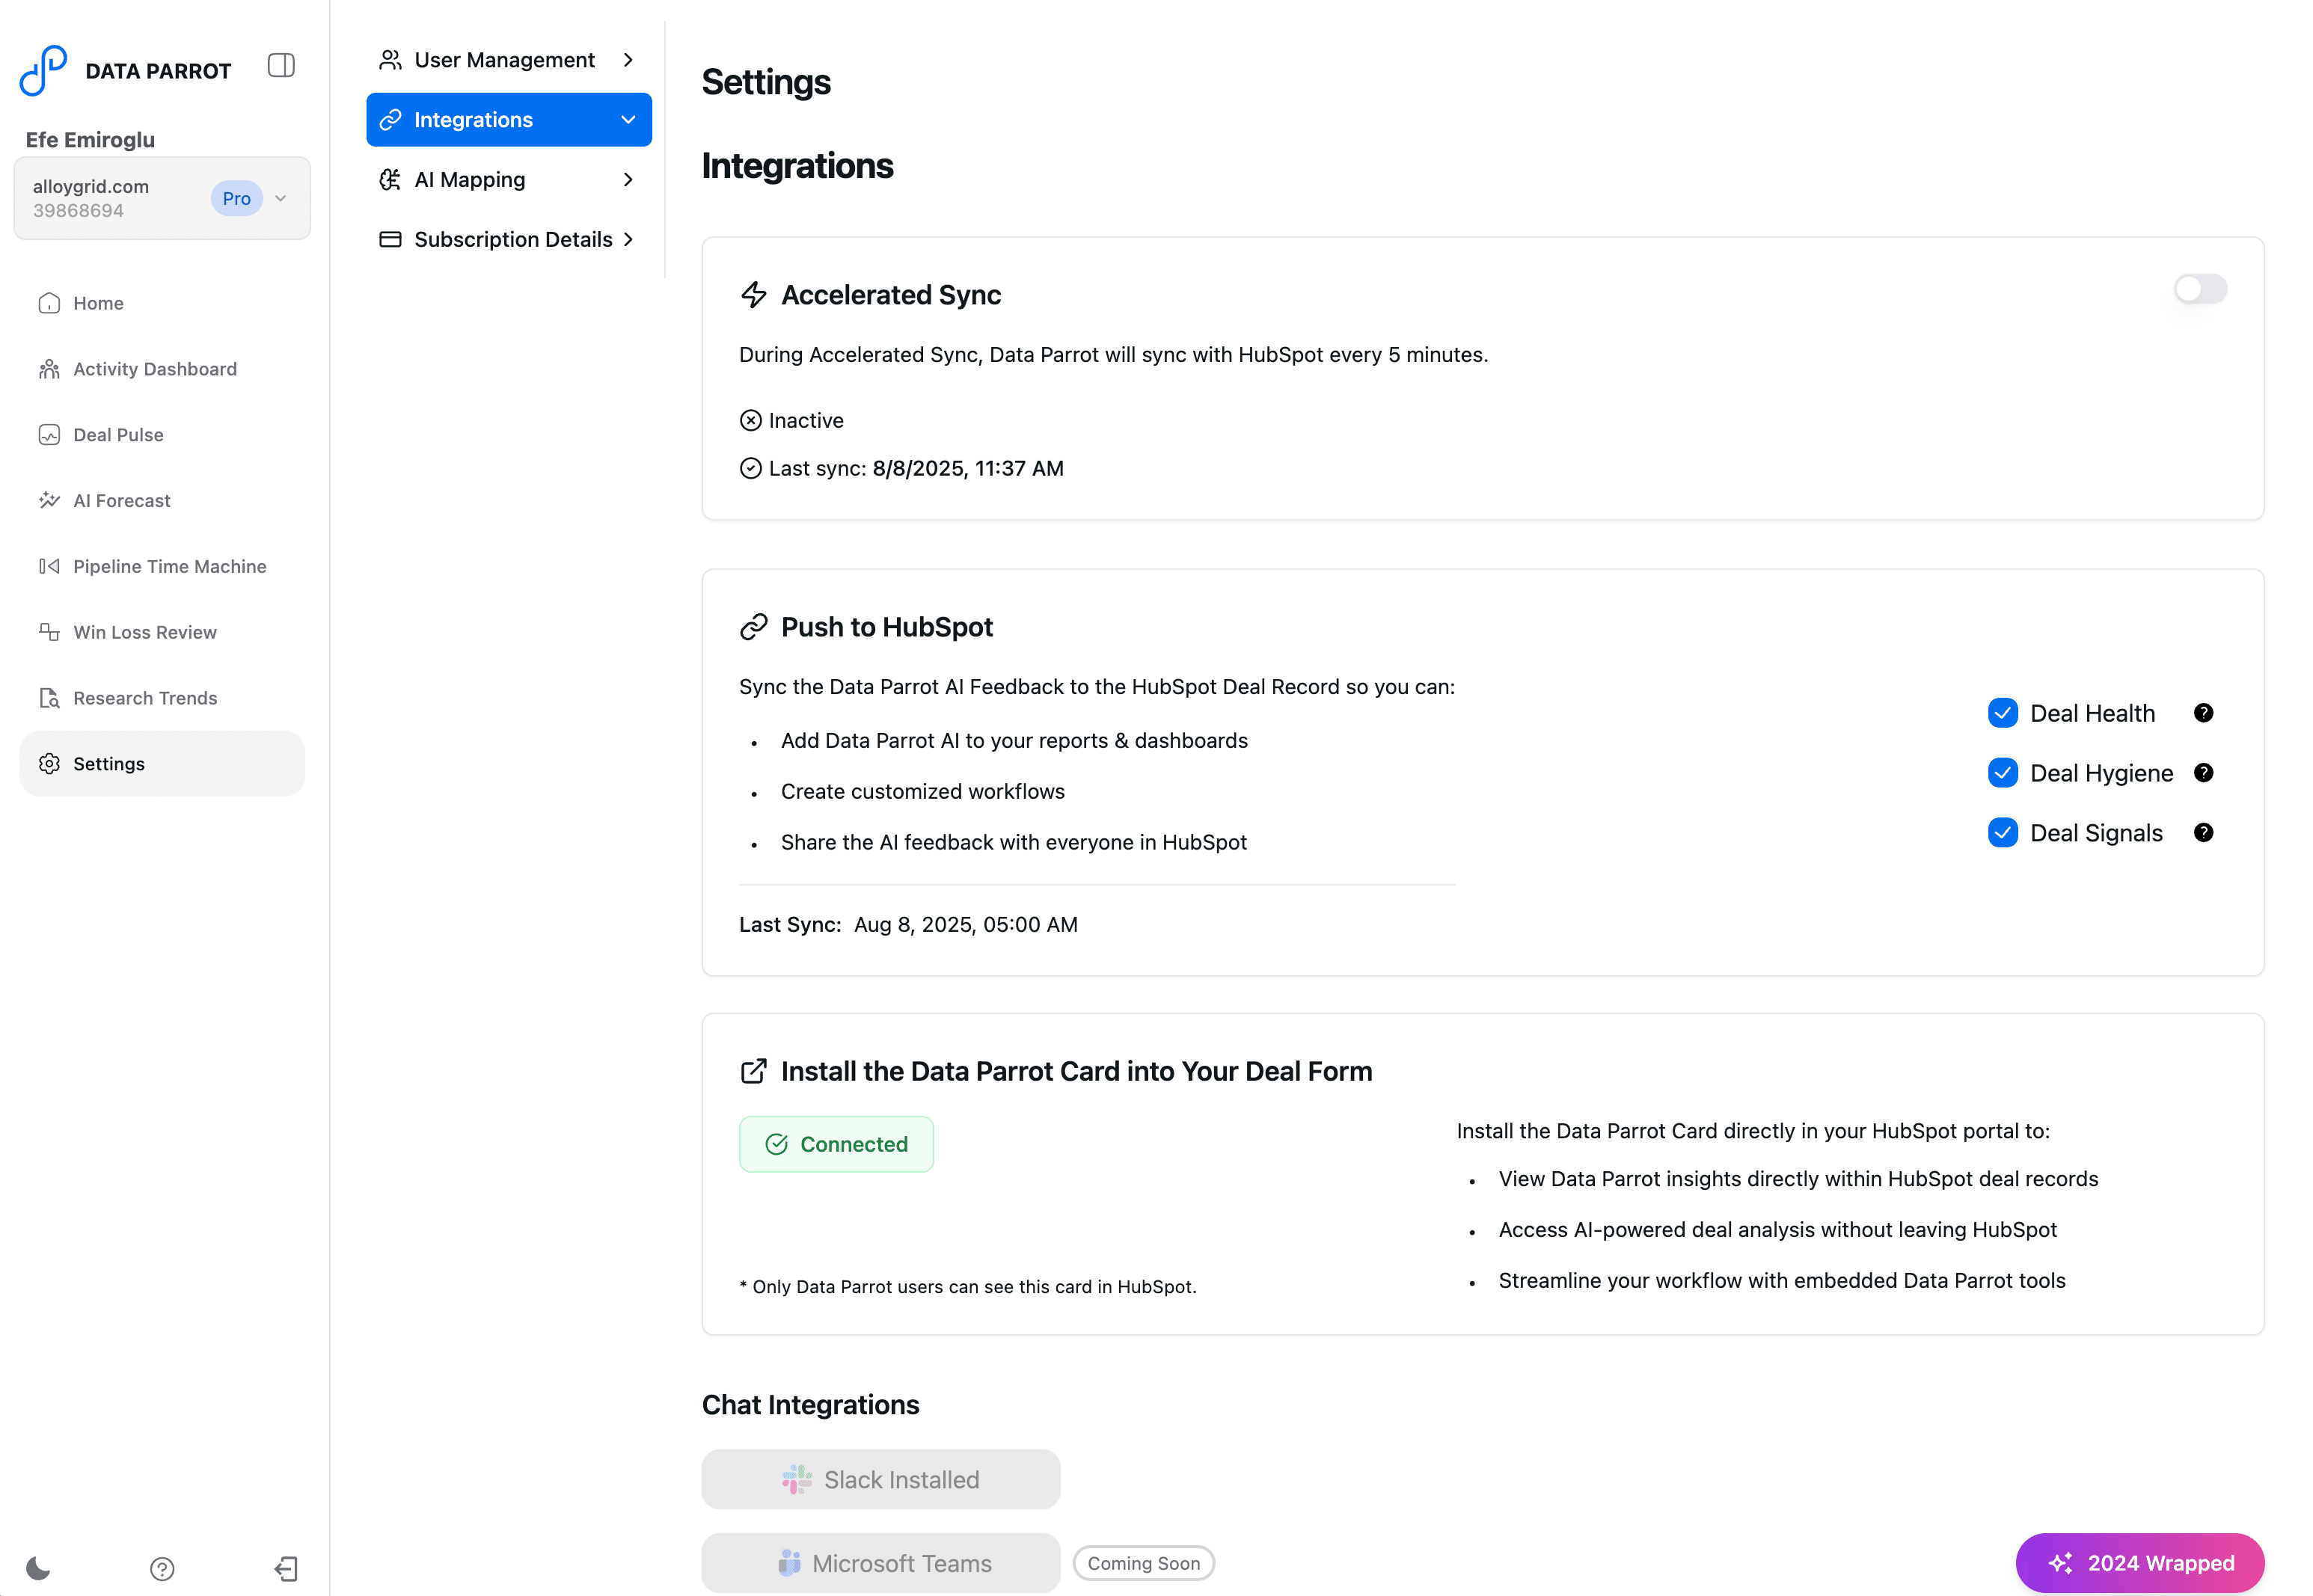Click the Slack logo icon
2313x1596 pixels.
coord(797,1480)
